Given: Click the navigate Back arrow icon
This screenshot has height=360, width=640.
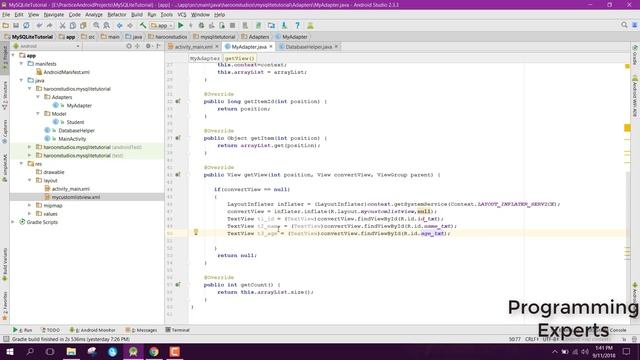Looking at the screenshot, I should pos(120,25).
